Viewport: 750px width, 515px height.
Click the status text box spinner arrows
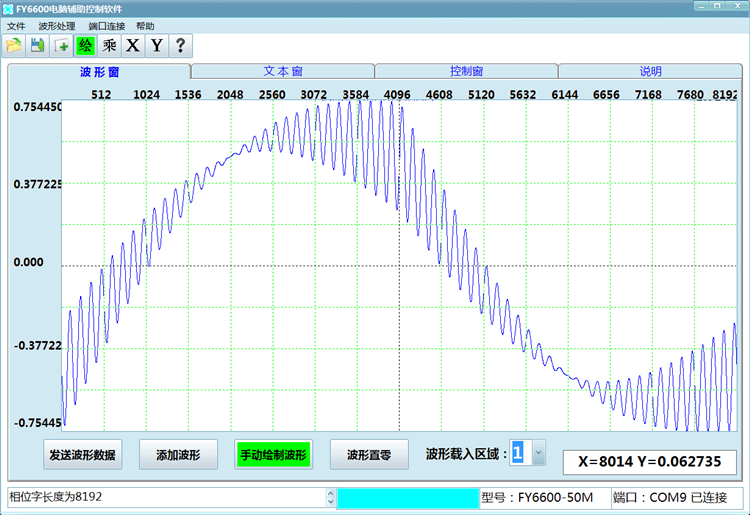[x=330, y=497]
